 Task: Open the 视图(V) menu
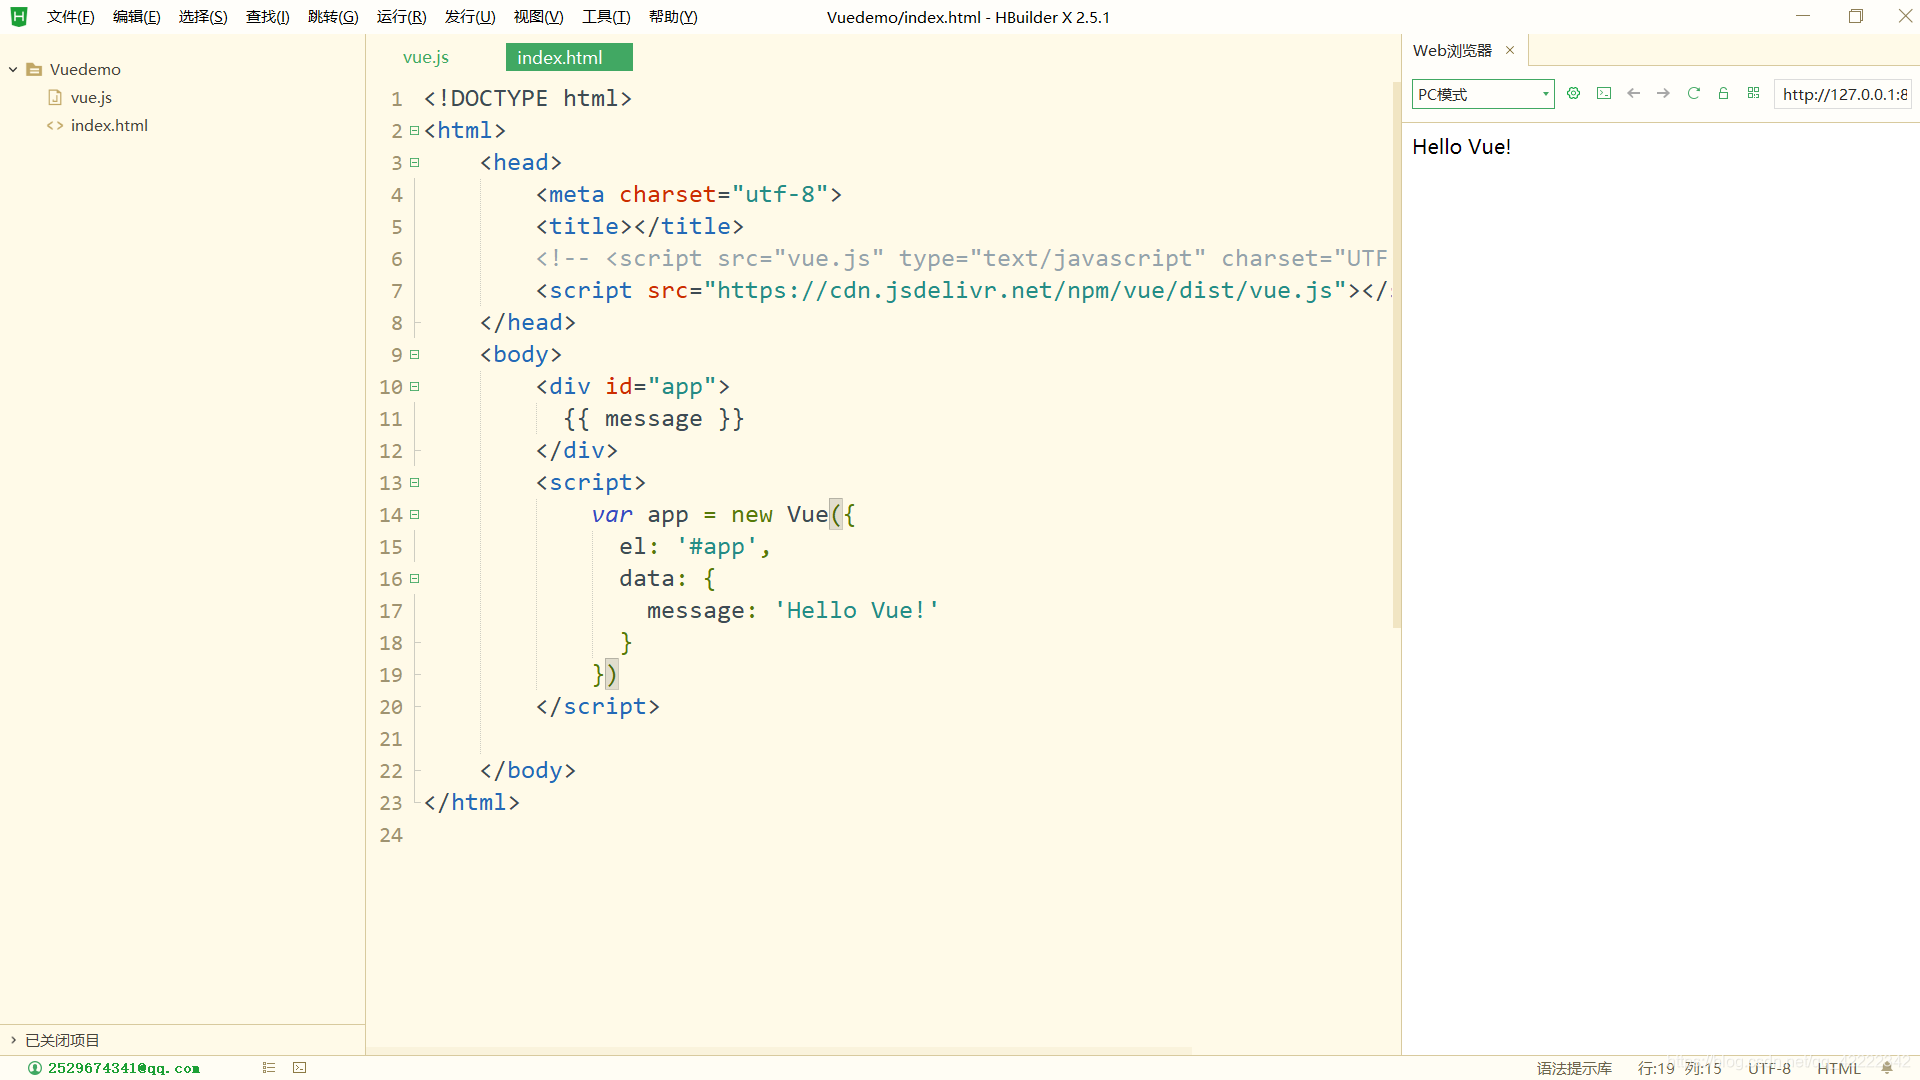coord(538,17)
